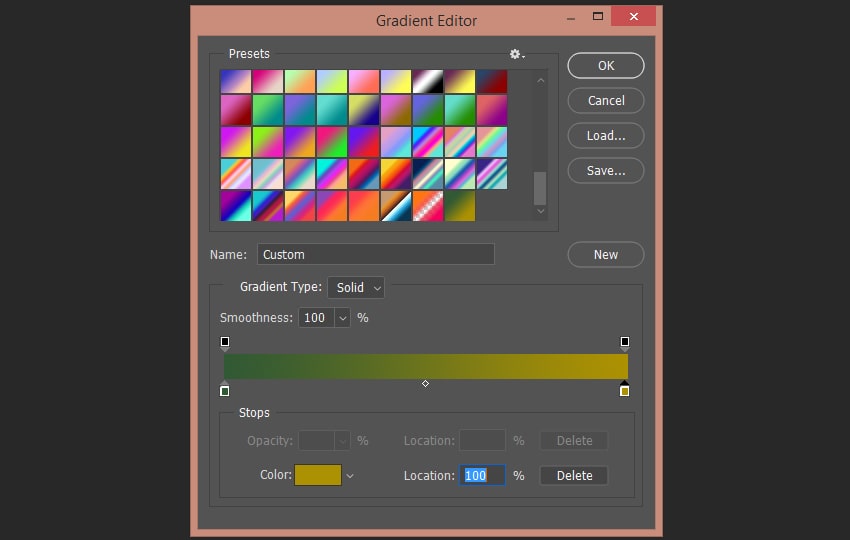Click the midpoint diamond below the gradient bar

pos(426,383)
